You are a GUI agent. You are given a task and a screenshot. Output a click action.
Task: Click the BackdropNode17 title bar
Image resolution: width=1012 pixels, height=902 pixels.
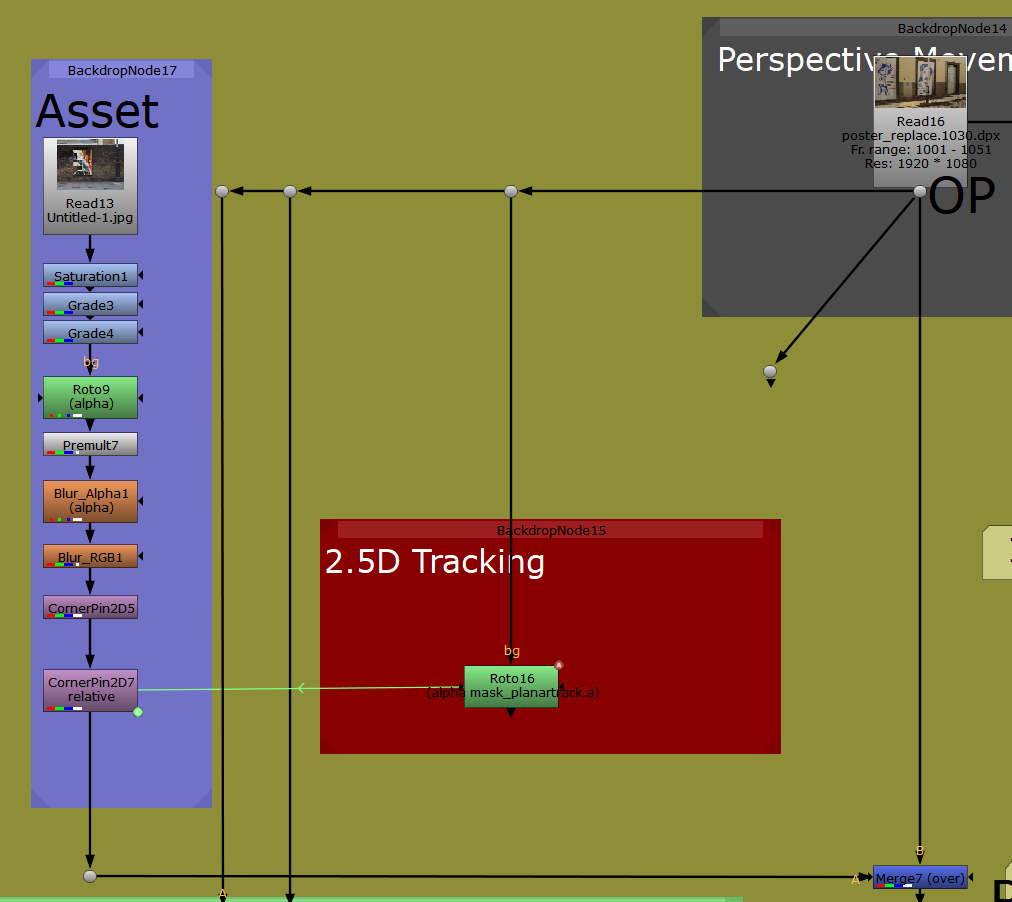click(121, 70)
